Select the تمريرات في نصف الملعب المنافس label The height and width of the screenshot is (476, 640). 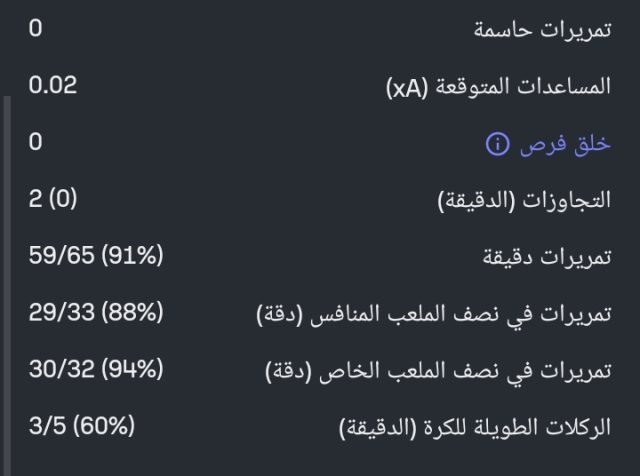click(x=450, y=316)
